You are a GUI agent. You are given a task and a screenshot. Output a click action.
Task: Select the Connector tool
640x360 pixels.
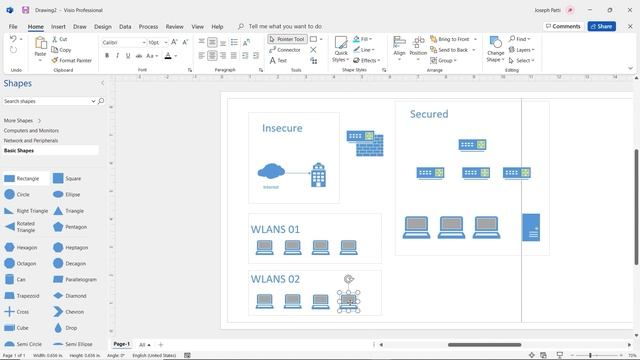285,50
